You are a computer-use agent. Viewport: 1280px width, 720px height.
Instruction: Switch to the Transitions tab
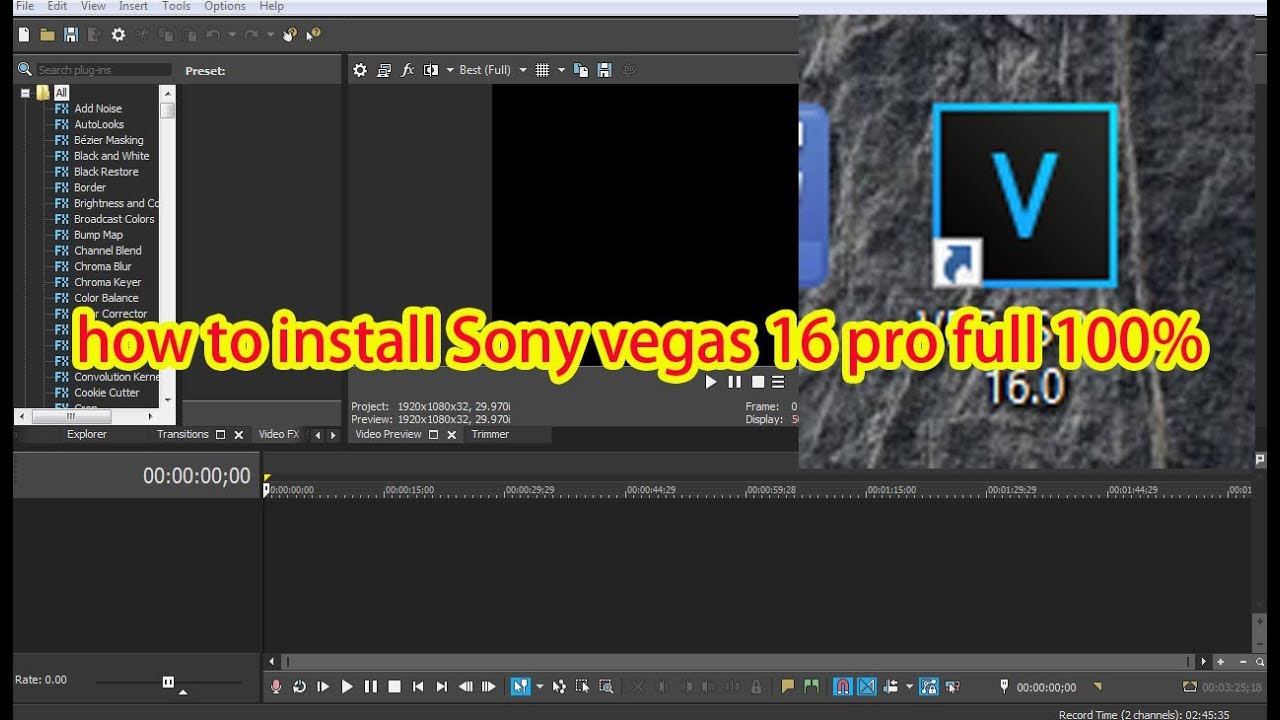pos(183,434)
